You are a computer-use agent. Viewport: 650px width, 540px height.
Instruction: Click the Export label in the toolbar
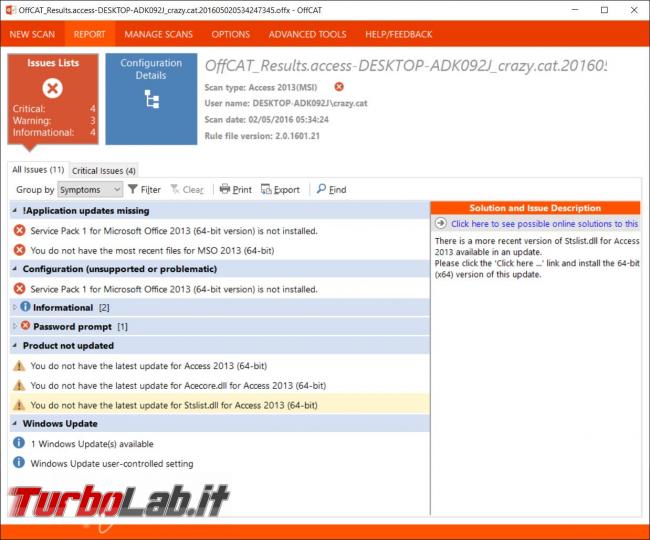287,190
